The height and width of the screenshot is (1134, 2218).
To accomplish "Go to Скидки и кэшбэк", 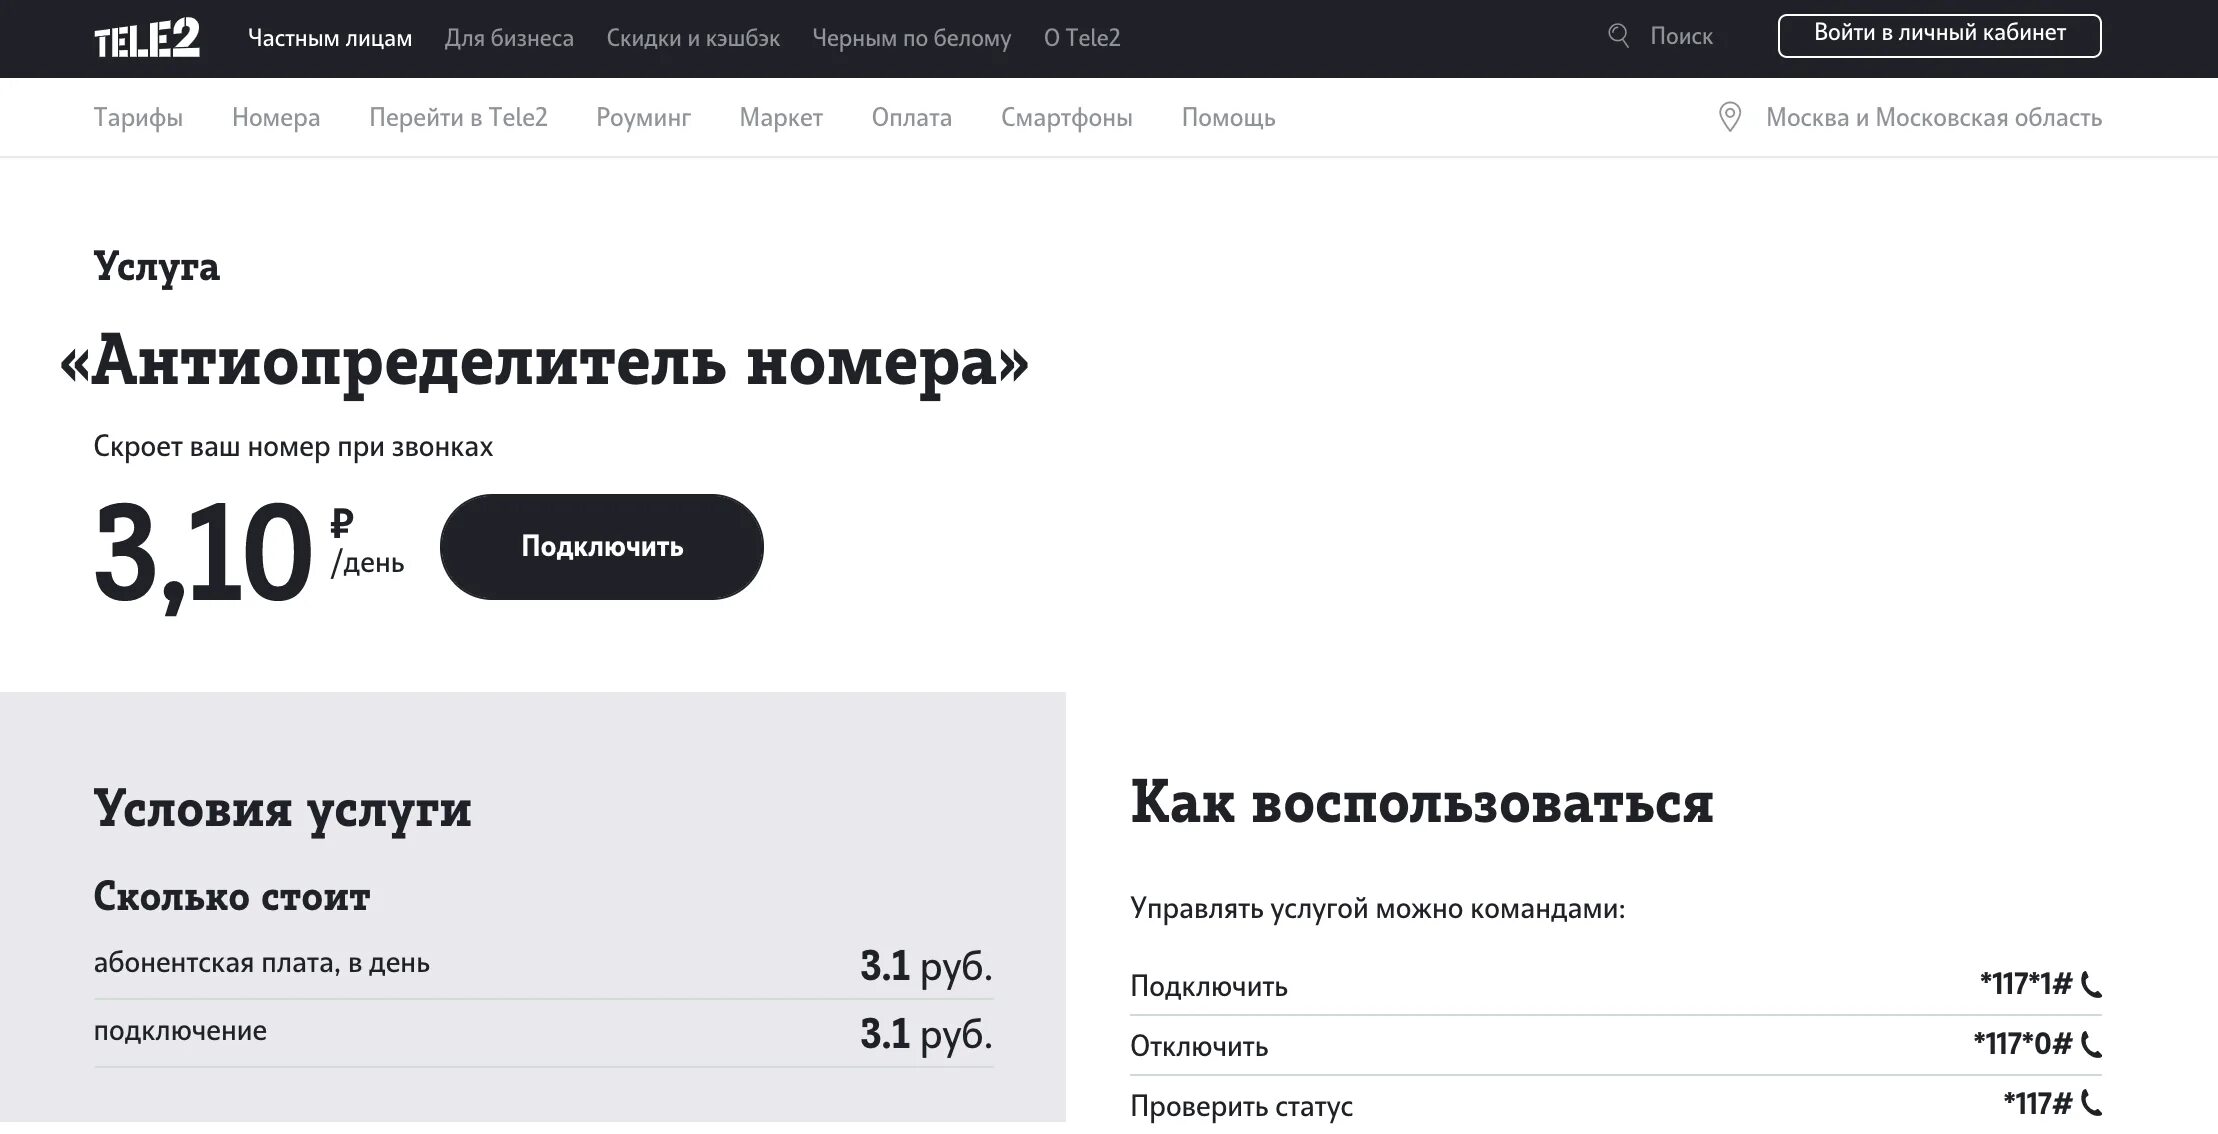I will tap(693, 38).
